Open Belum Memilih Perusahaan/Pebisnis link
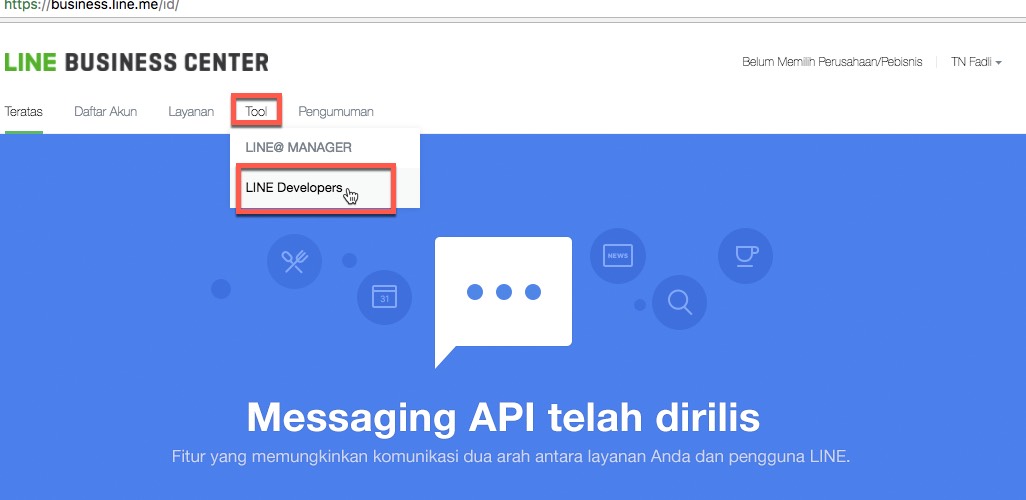The width and height of the screenshot is (1026, 500). [x=832, y=62]
